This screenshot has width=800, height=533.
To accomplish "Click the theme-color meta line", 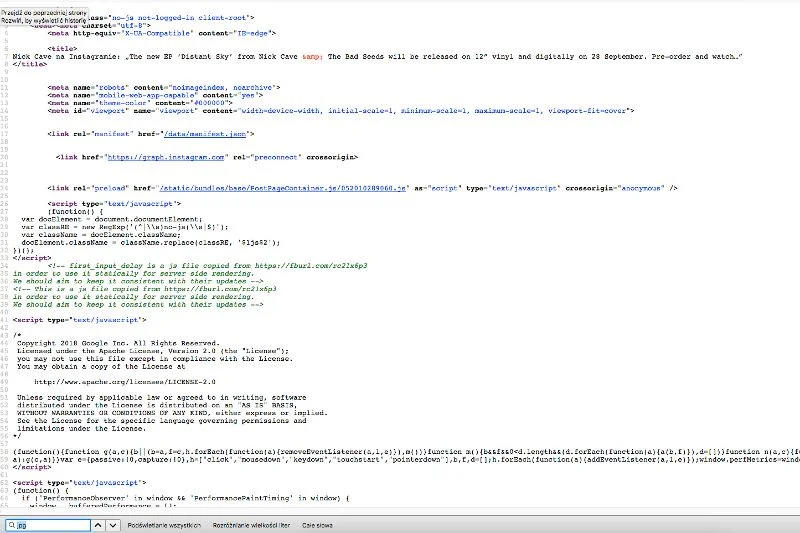I will click(140, 103).
